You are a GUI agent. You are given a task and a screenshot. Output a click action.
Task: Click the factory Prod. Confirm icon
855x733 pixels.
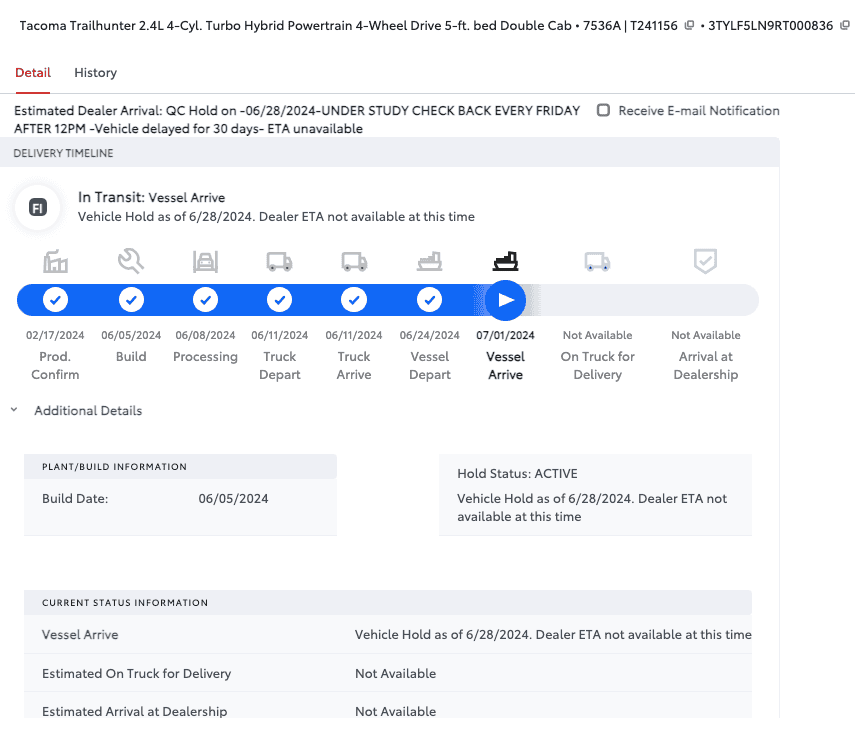(56, 262)
